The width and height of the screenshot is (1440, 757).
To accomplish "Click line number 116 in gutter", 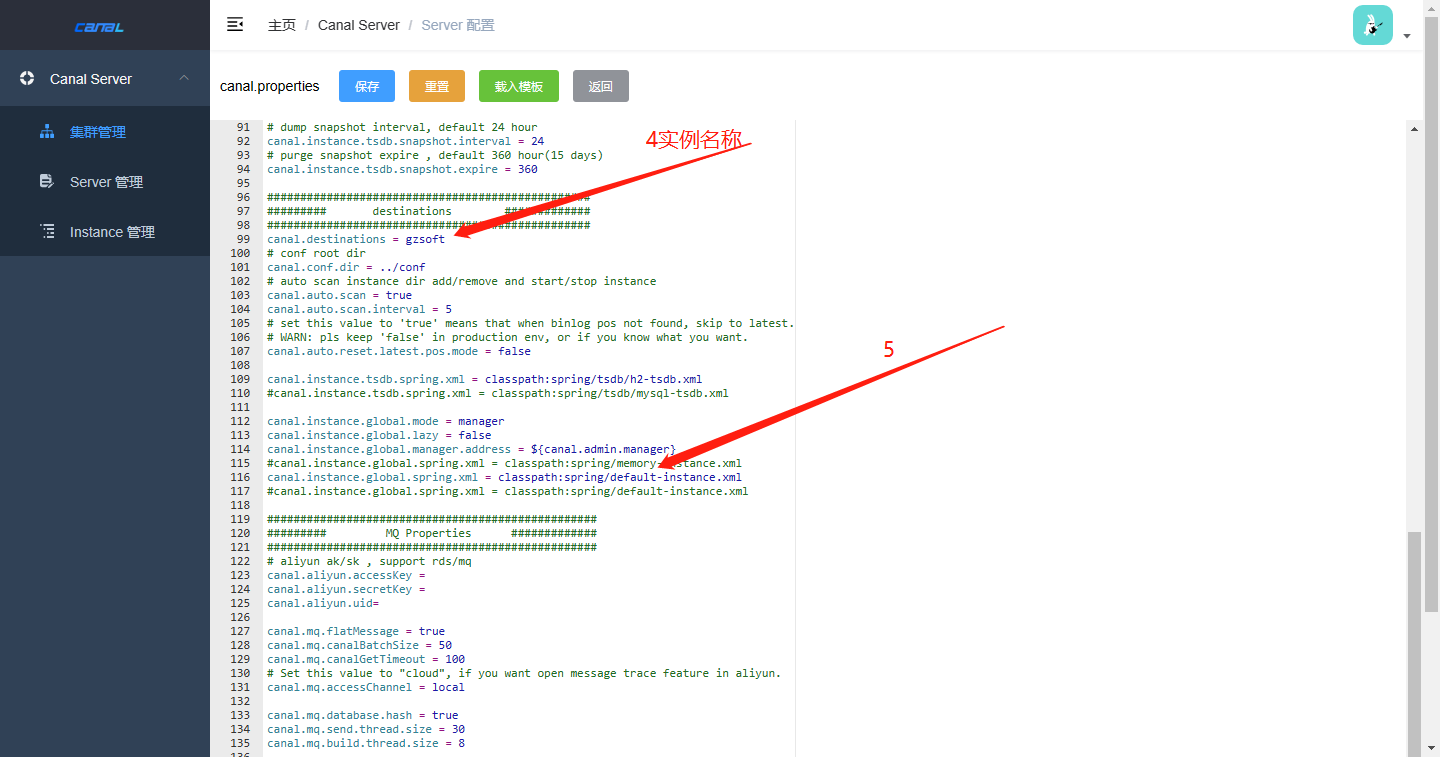I will (x=240, y=477).
